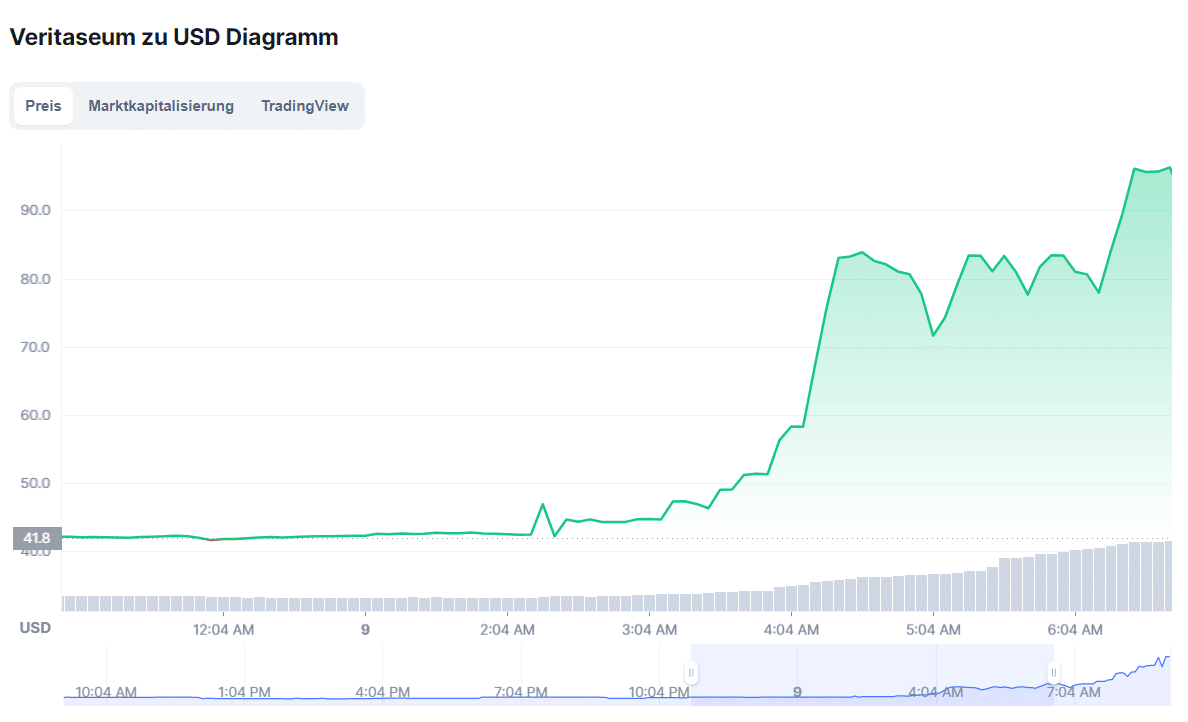
Task: Click the 80.0 y-axis label
Action: 36,279
